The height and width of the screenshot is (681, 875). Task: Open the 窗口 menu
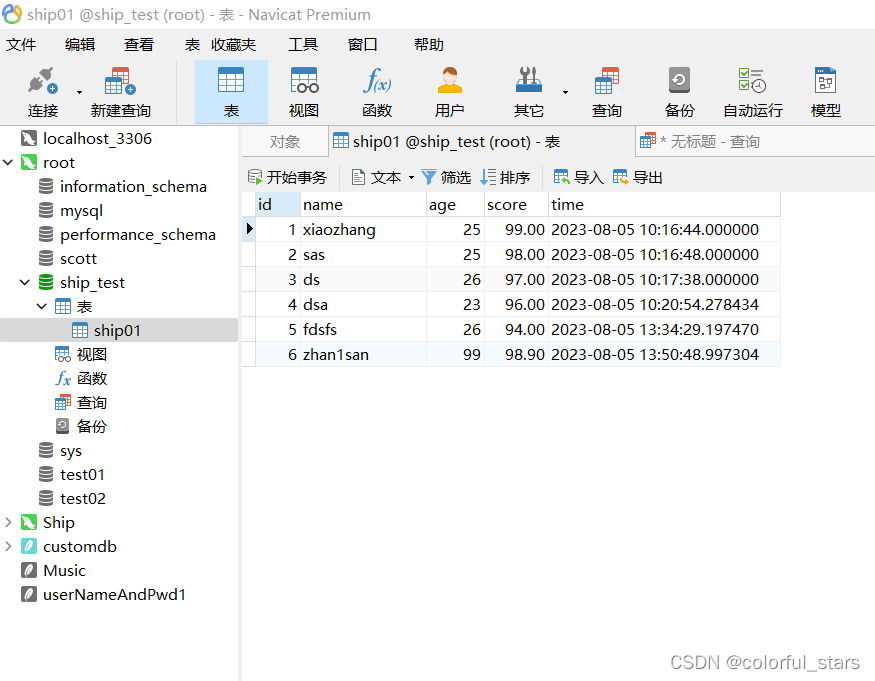point(362,45)
